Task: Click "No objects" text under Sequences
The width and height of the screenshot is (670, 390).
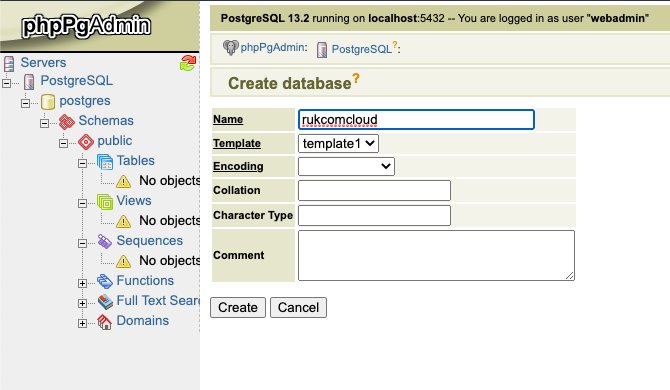Action: [170, 260]
